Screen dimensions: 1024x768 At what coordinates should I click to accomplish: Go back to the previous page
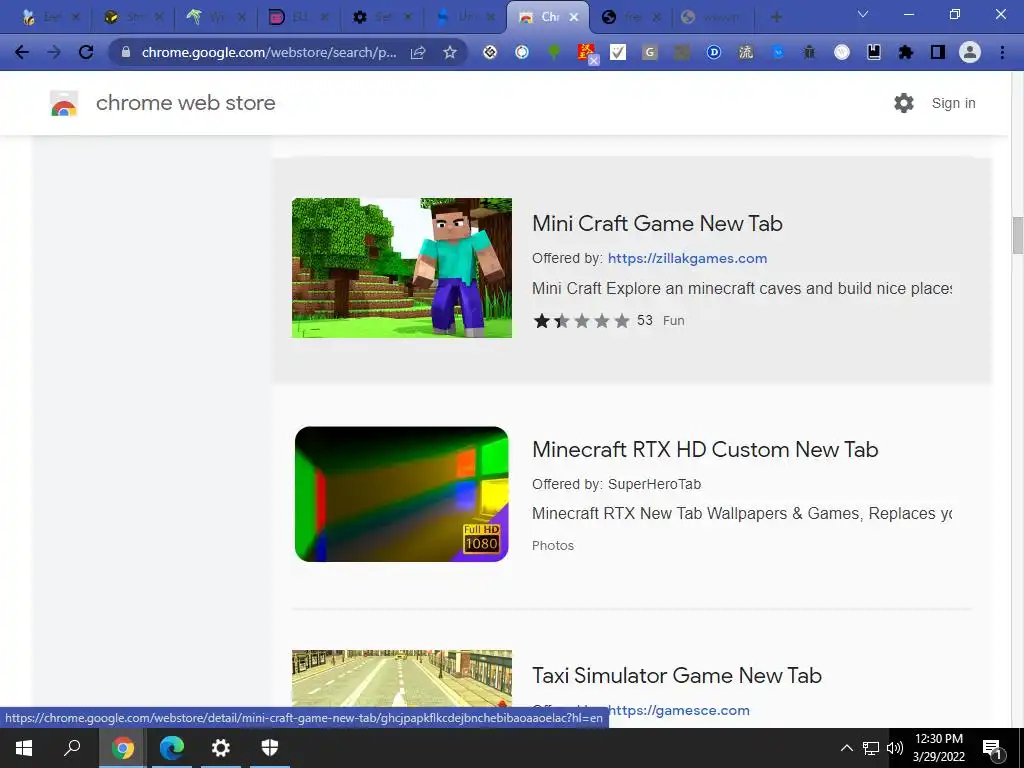click(22, 52)
